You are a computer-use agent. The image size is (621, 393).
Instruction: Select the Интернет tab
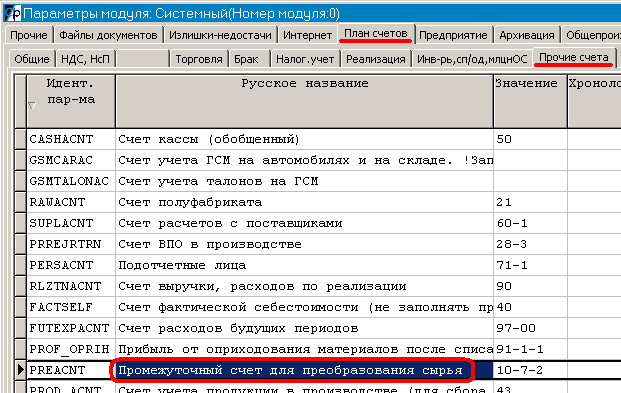pos(307,35)
